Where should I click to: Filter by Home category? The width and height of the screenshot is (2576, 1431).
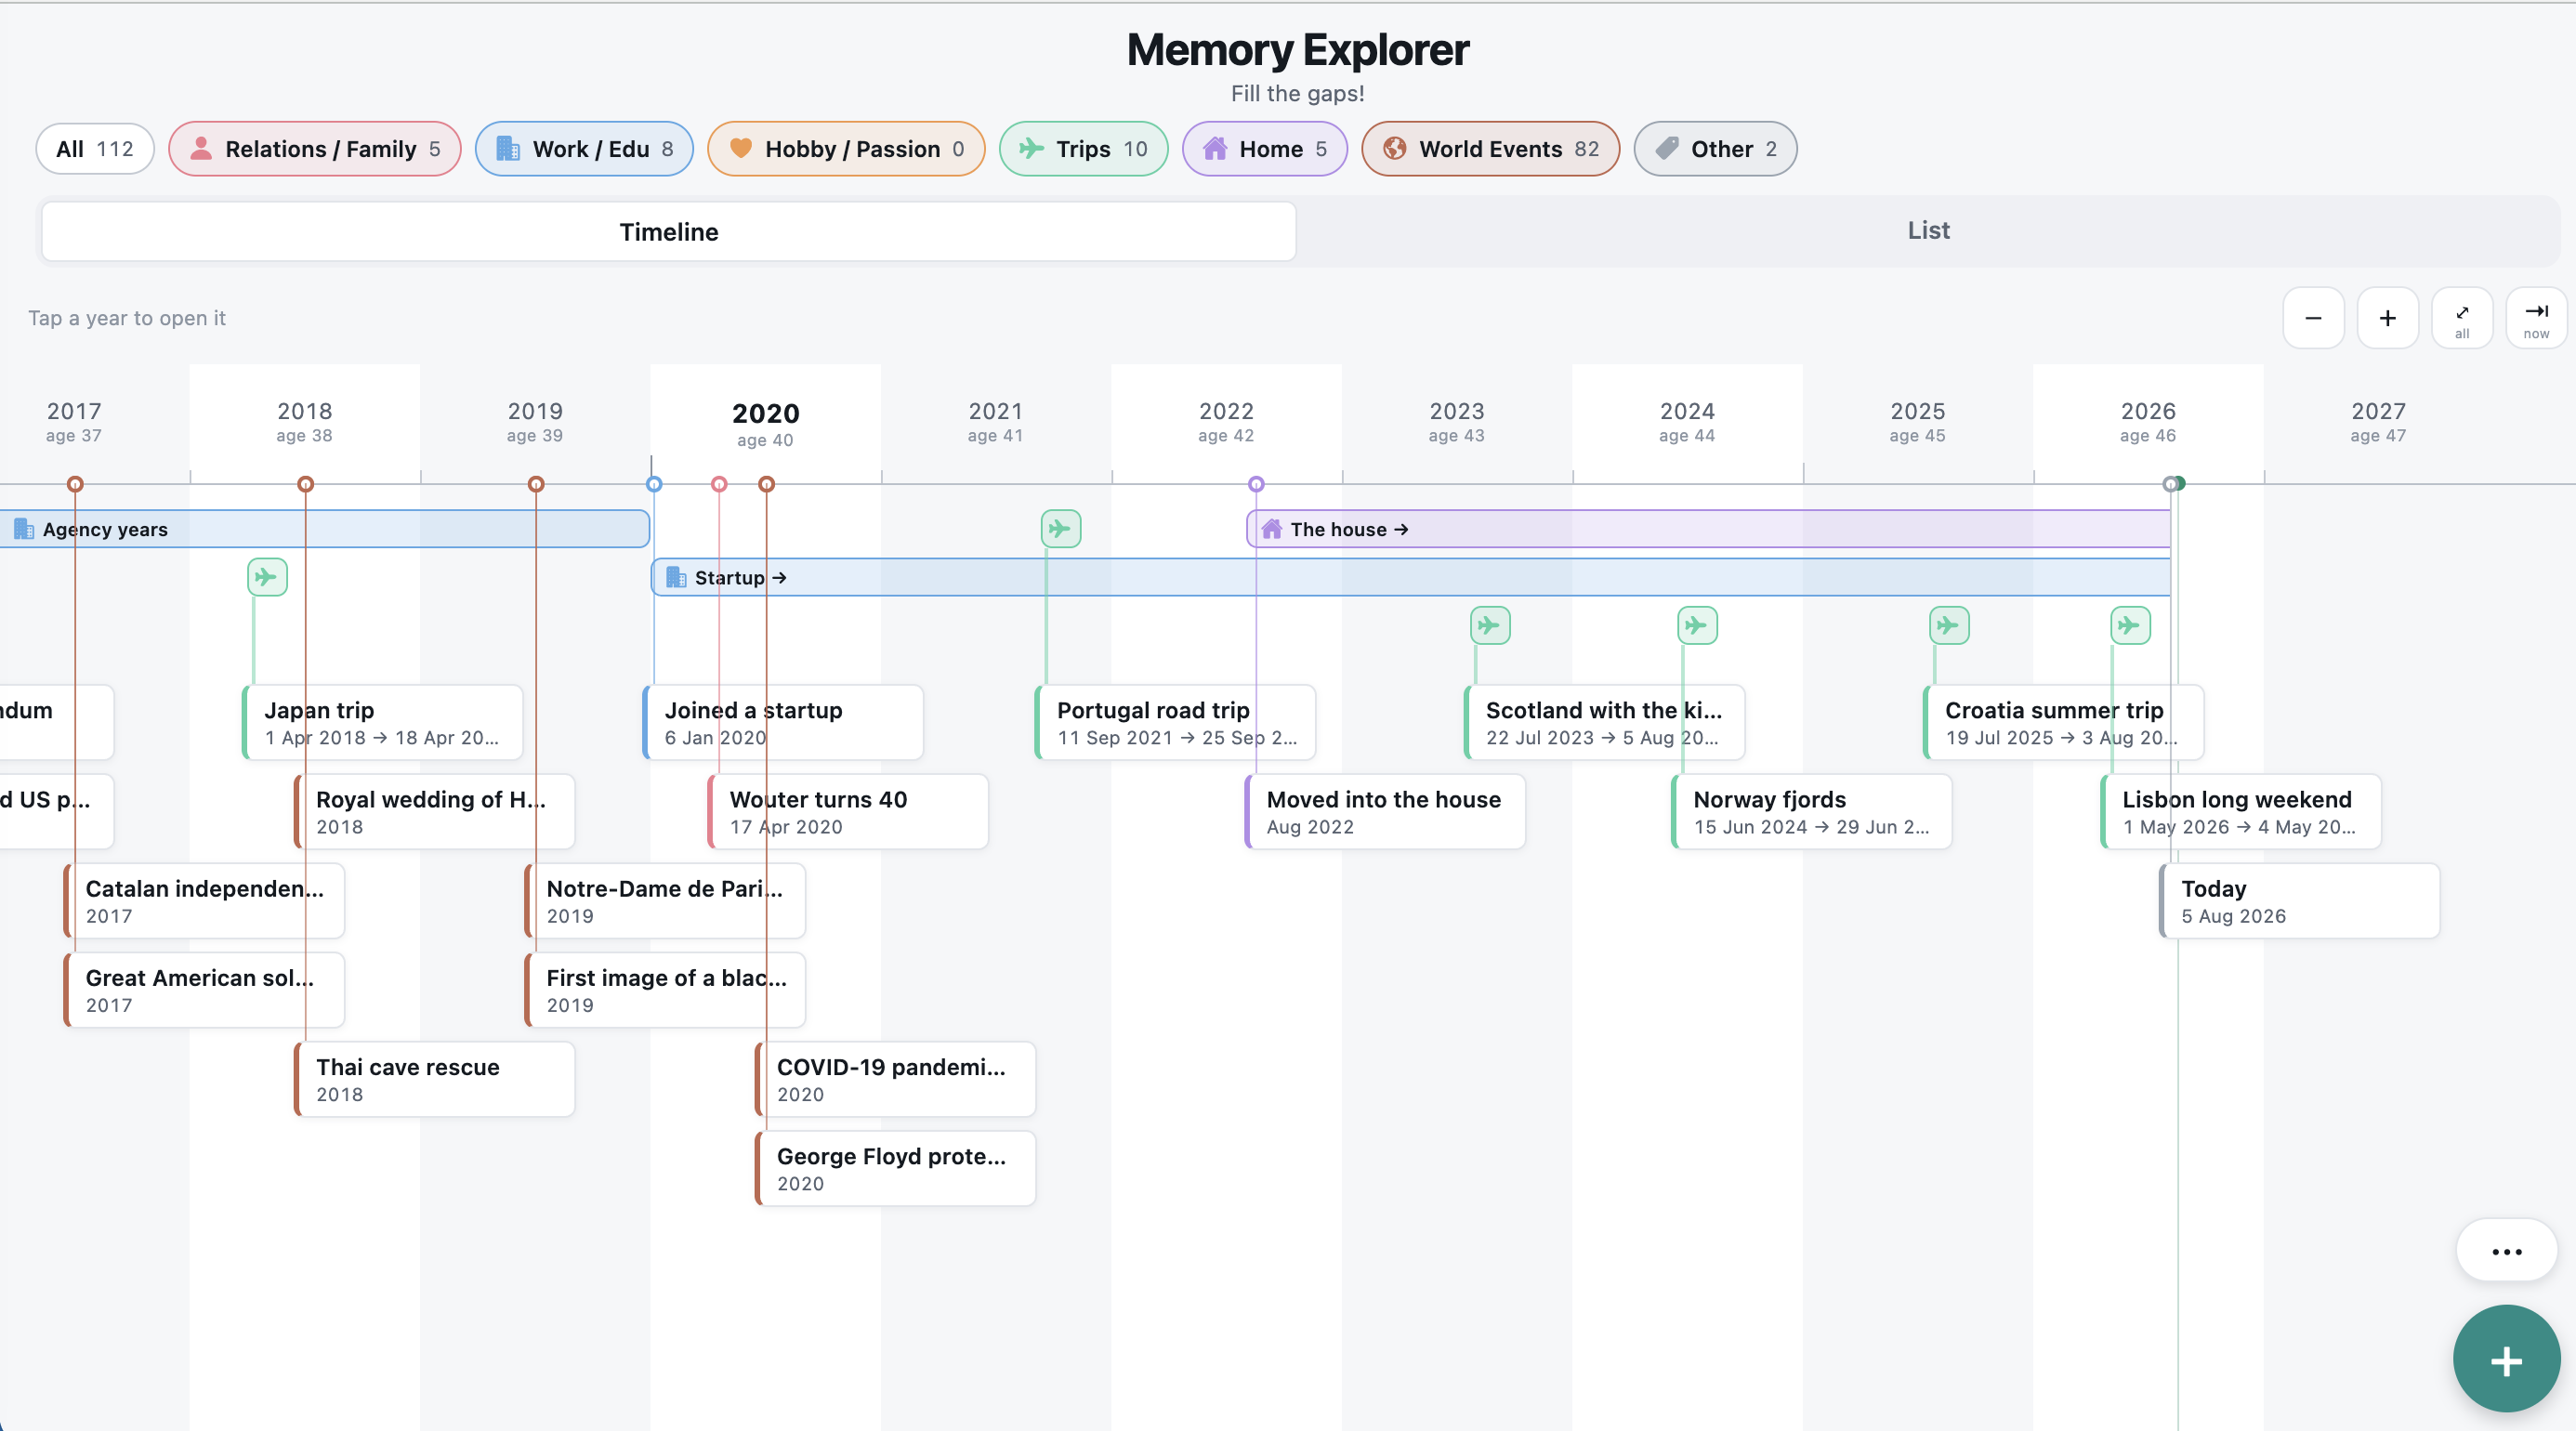point(1265,149)
